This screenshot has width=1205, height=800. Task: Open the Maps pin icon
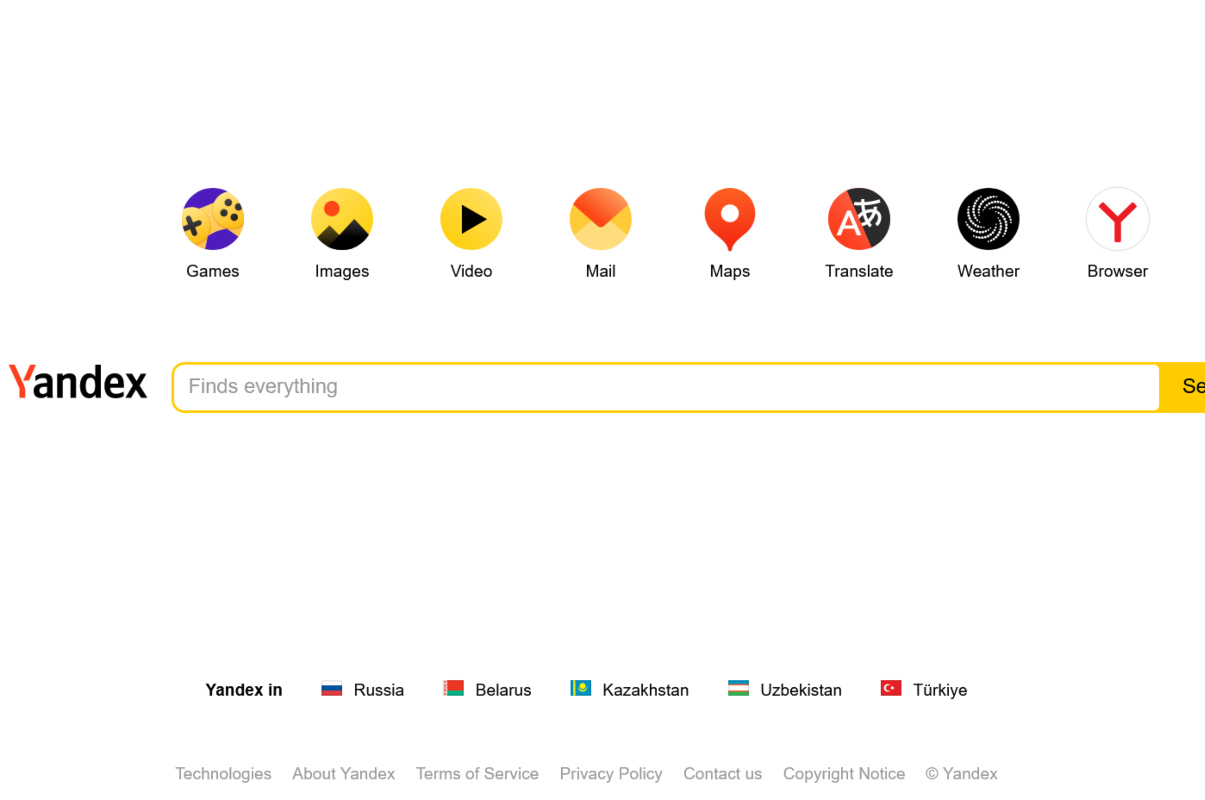(x=730, y=219)
